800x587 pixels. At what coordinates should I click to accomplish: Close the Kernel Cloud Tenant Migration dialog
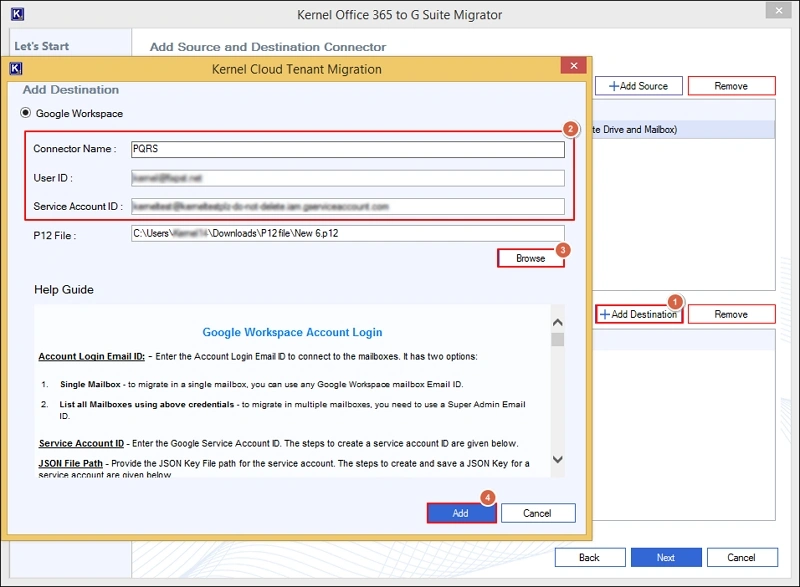pyautogui.click(x=573, y=68)
